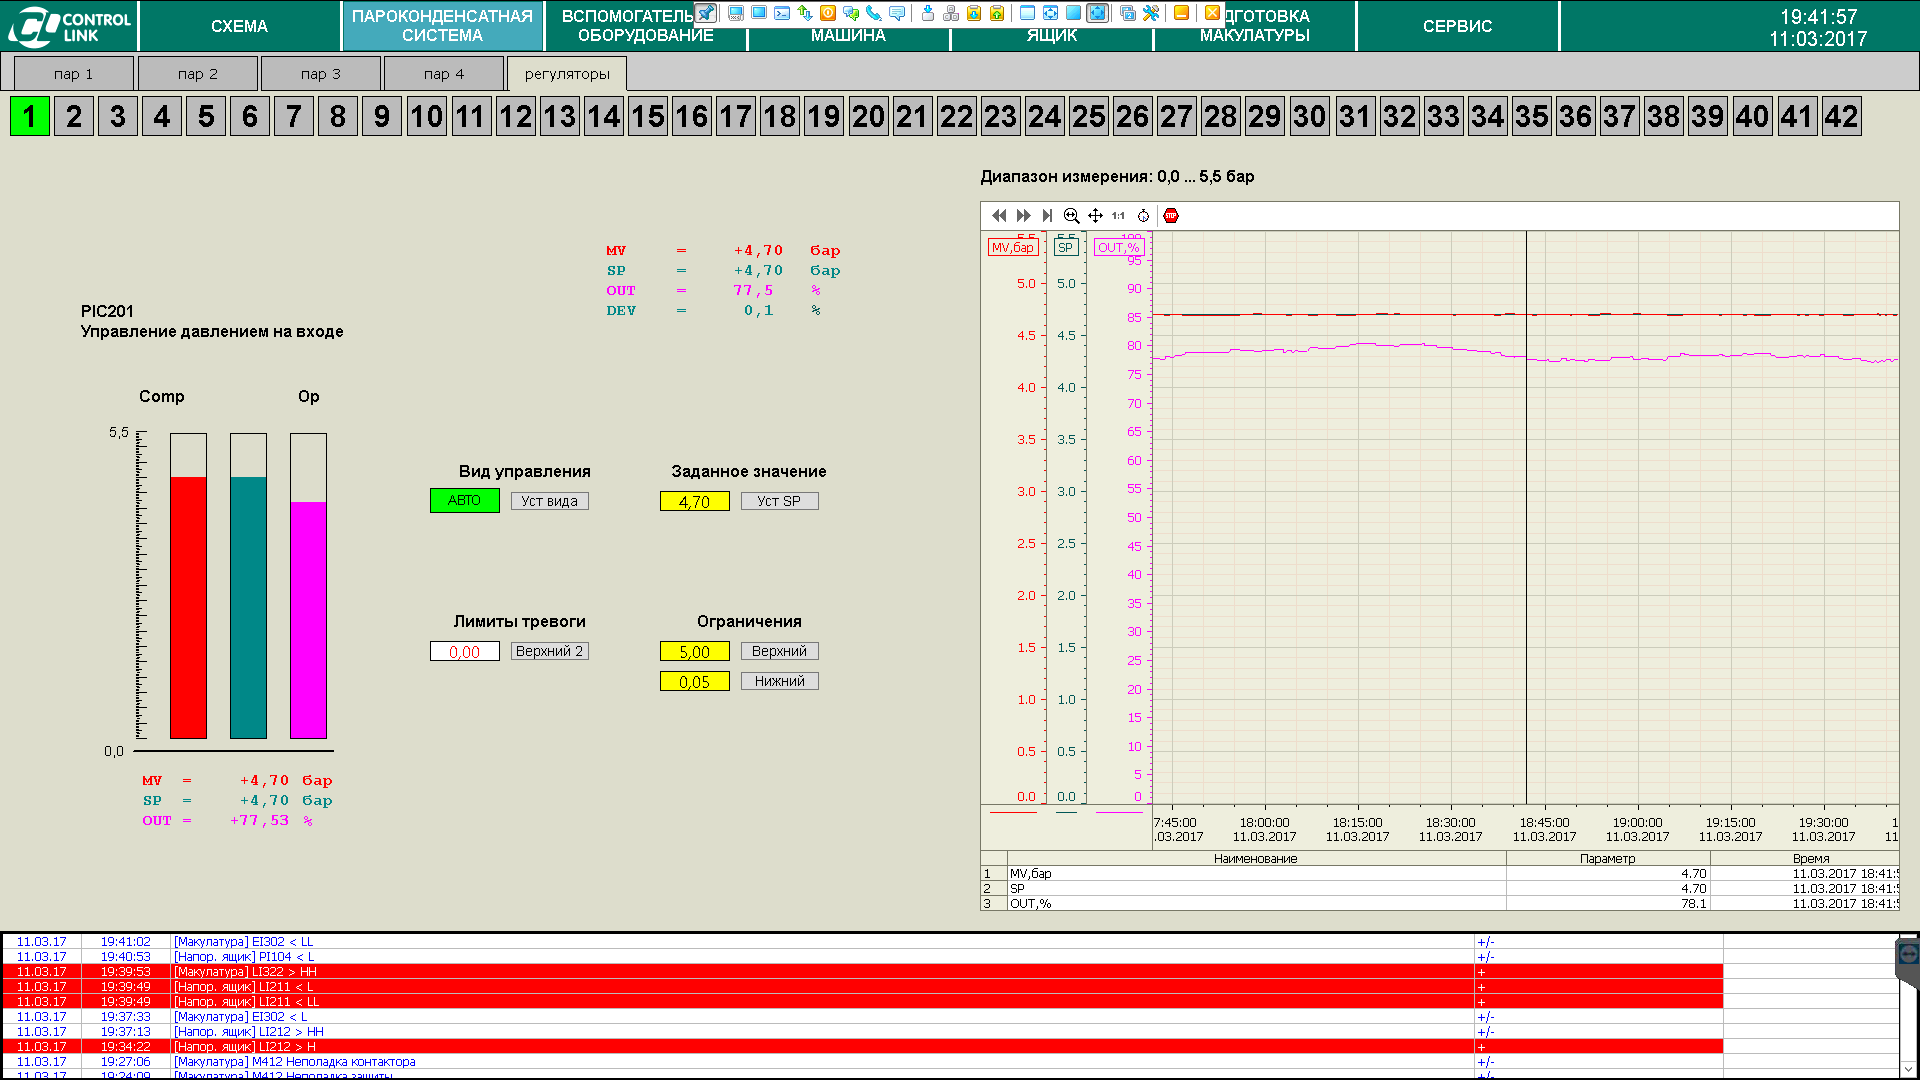Click the text message bubble icon

(897, 13)
